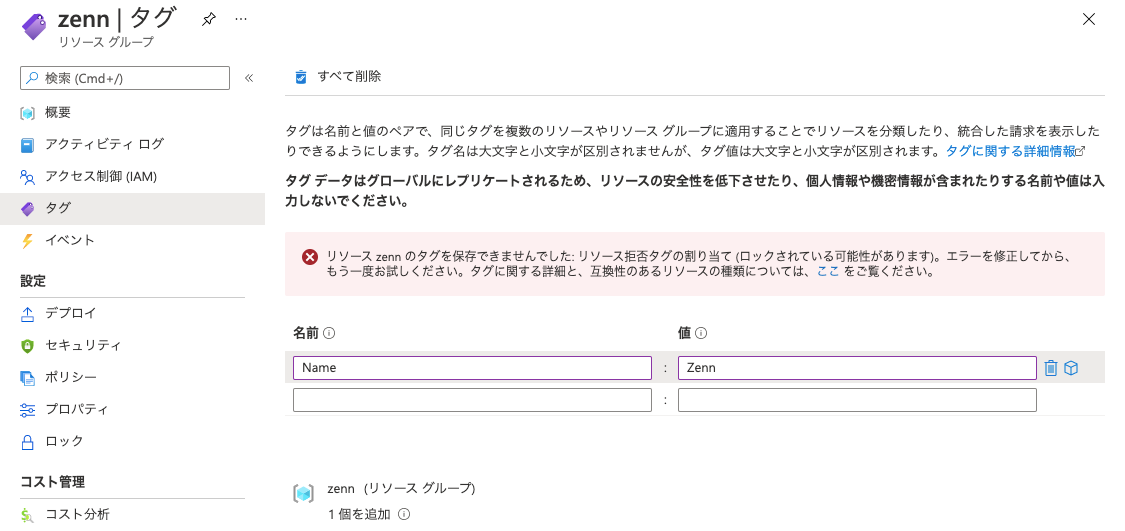Click the info icon next to 値

702,333
